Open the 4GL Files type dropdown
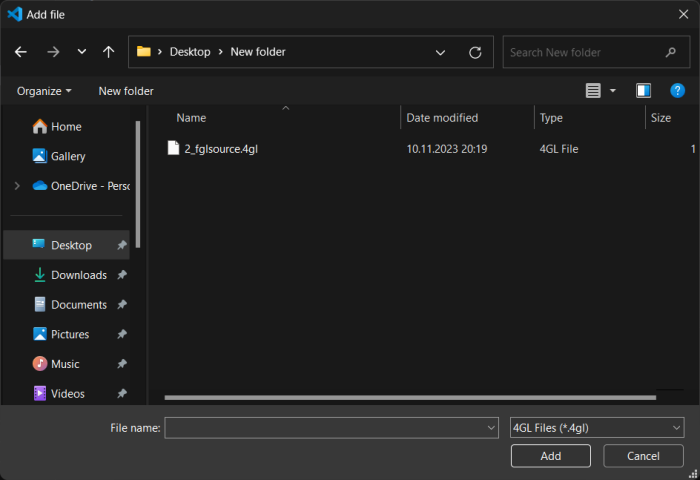 (597, 428)
